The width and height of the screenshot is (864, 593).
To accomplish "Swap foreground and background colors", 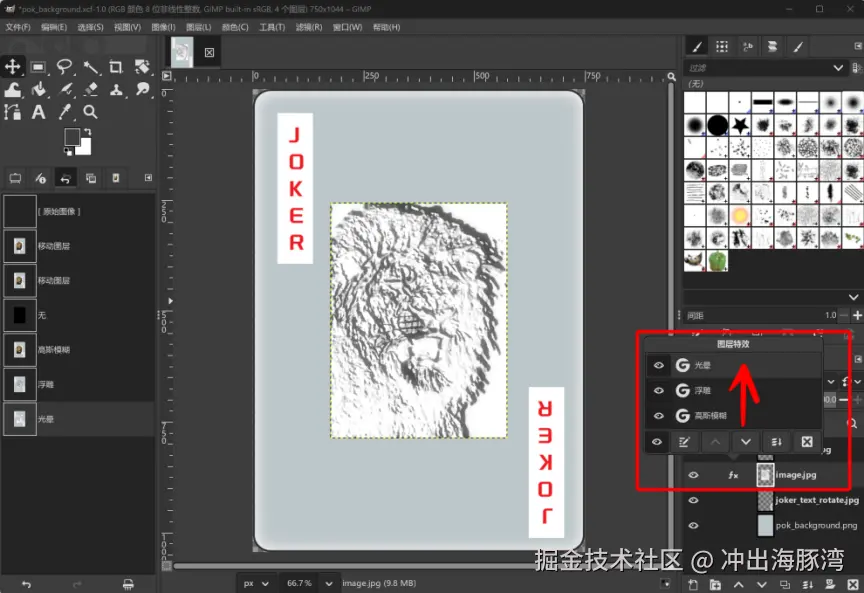I will click(x=87, y=132).
